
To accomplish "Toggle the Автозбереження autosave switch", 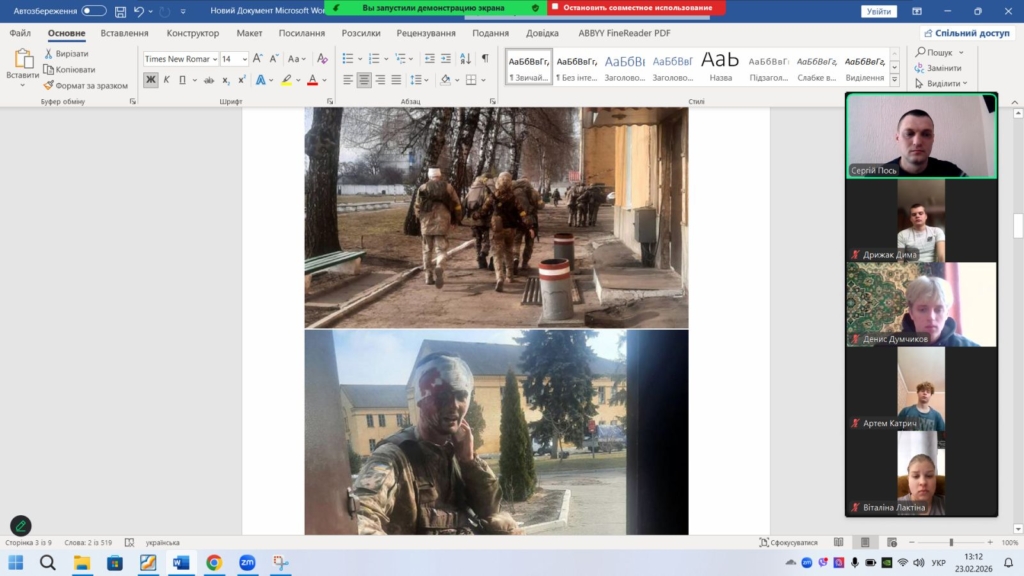I will click(x=93, y=11).
